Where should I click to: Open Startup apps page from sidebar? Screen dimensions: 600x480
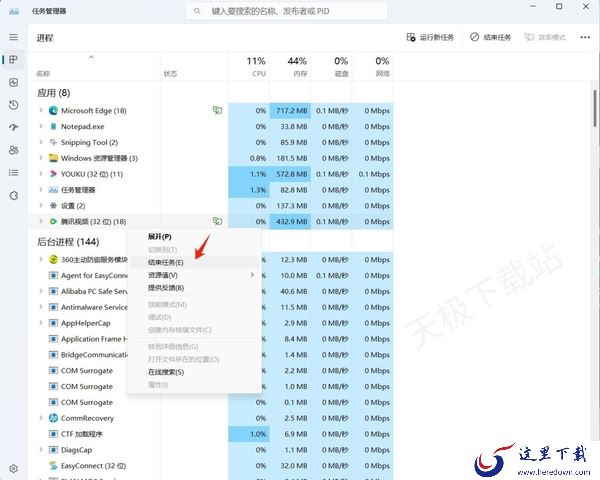pyautogui.click(x=13, y=127)
